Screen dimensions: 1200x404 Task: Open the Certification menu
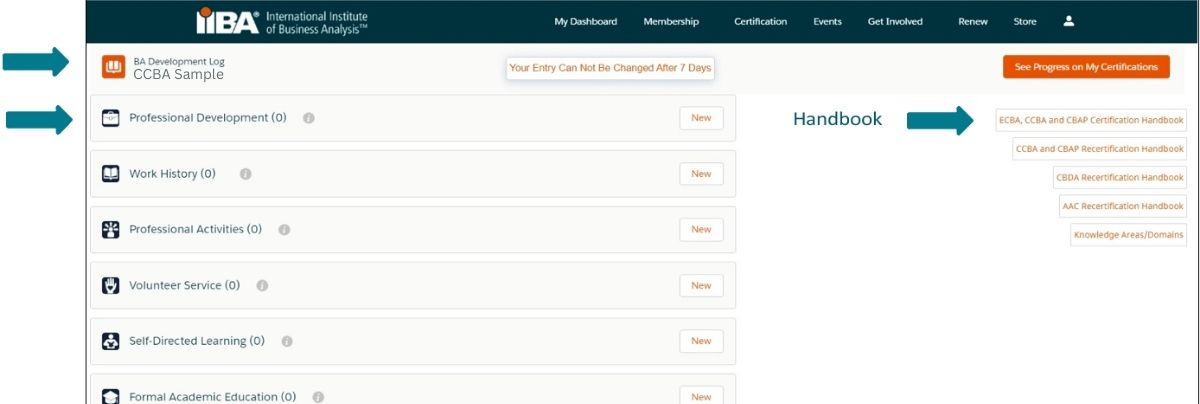click(760, 22)
